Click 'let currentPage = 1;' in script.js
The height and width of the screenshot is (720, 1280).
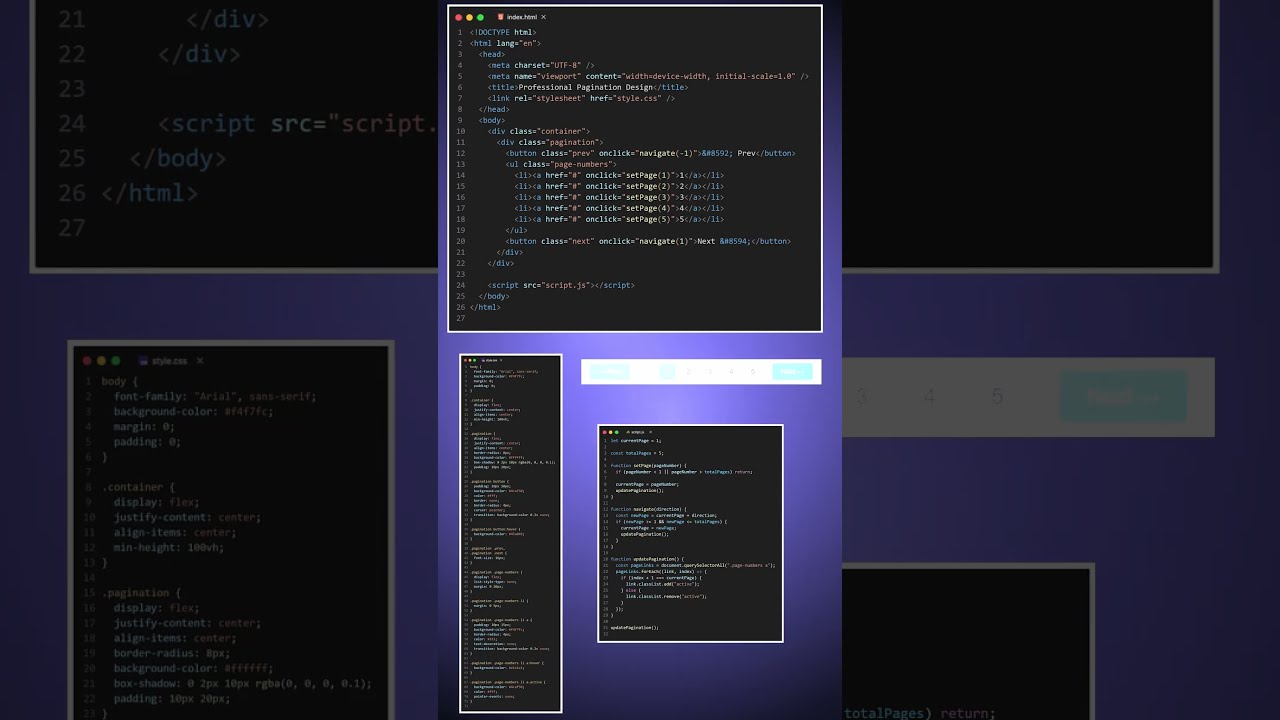point(635,441)
